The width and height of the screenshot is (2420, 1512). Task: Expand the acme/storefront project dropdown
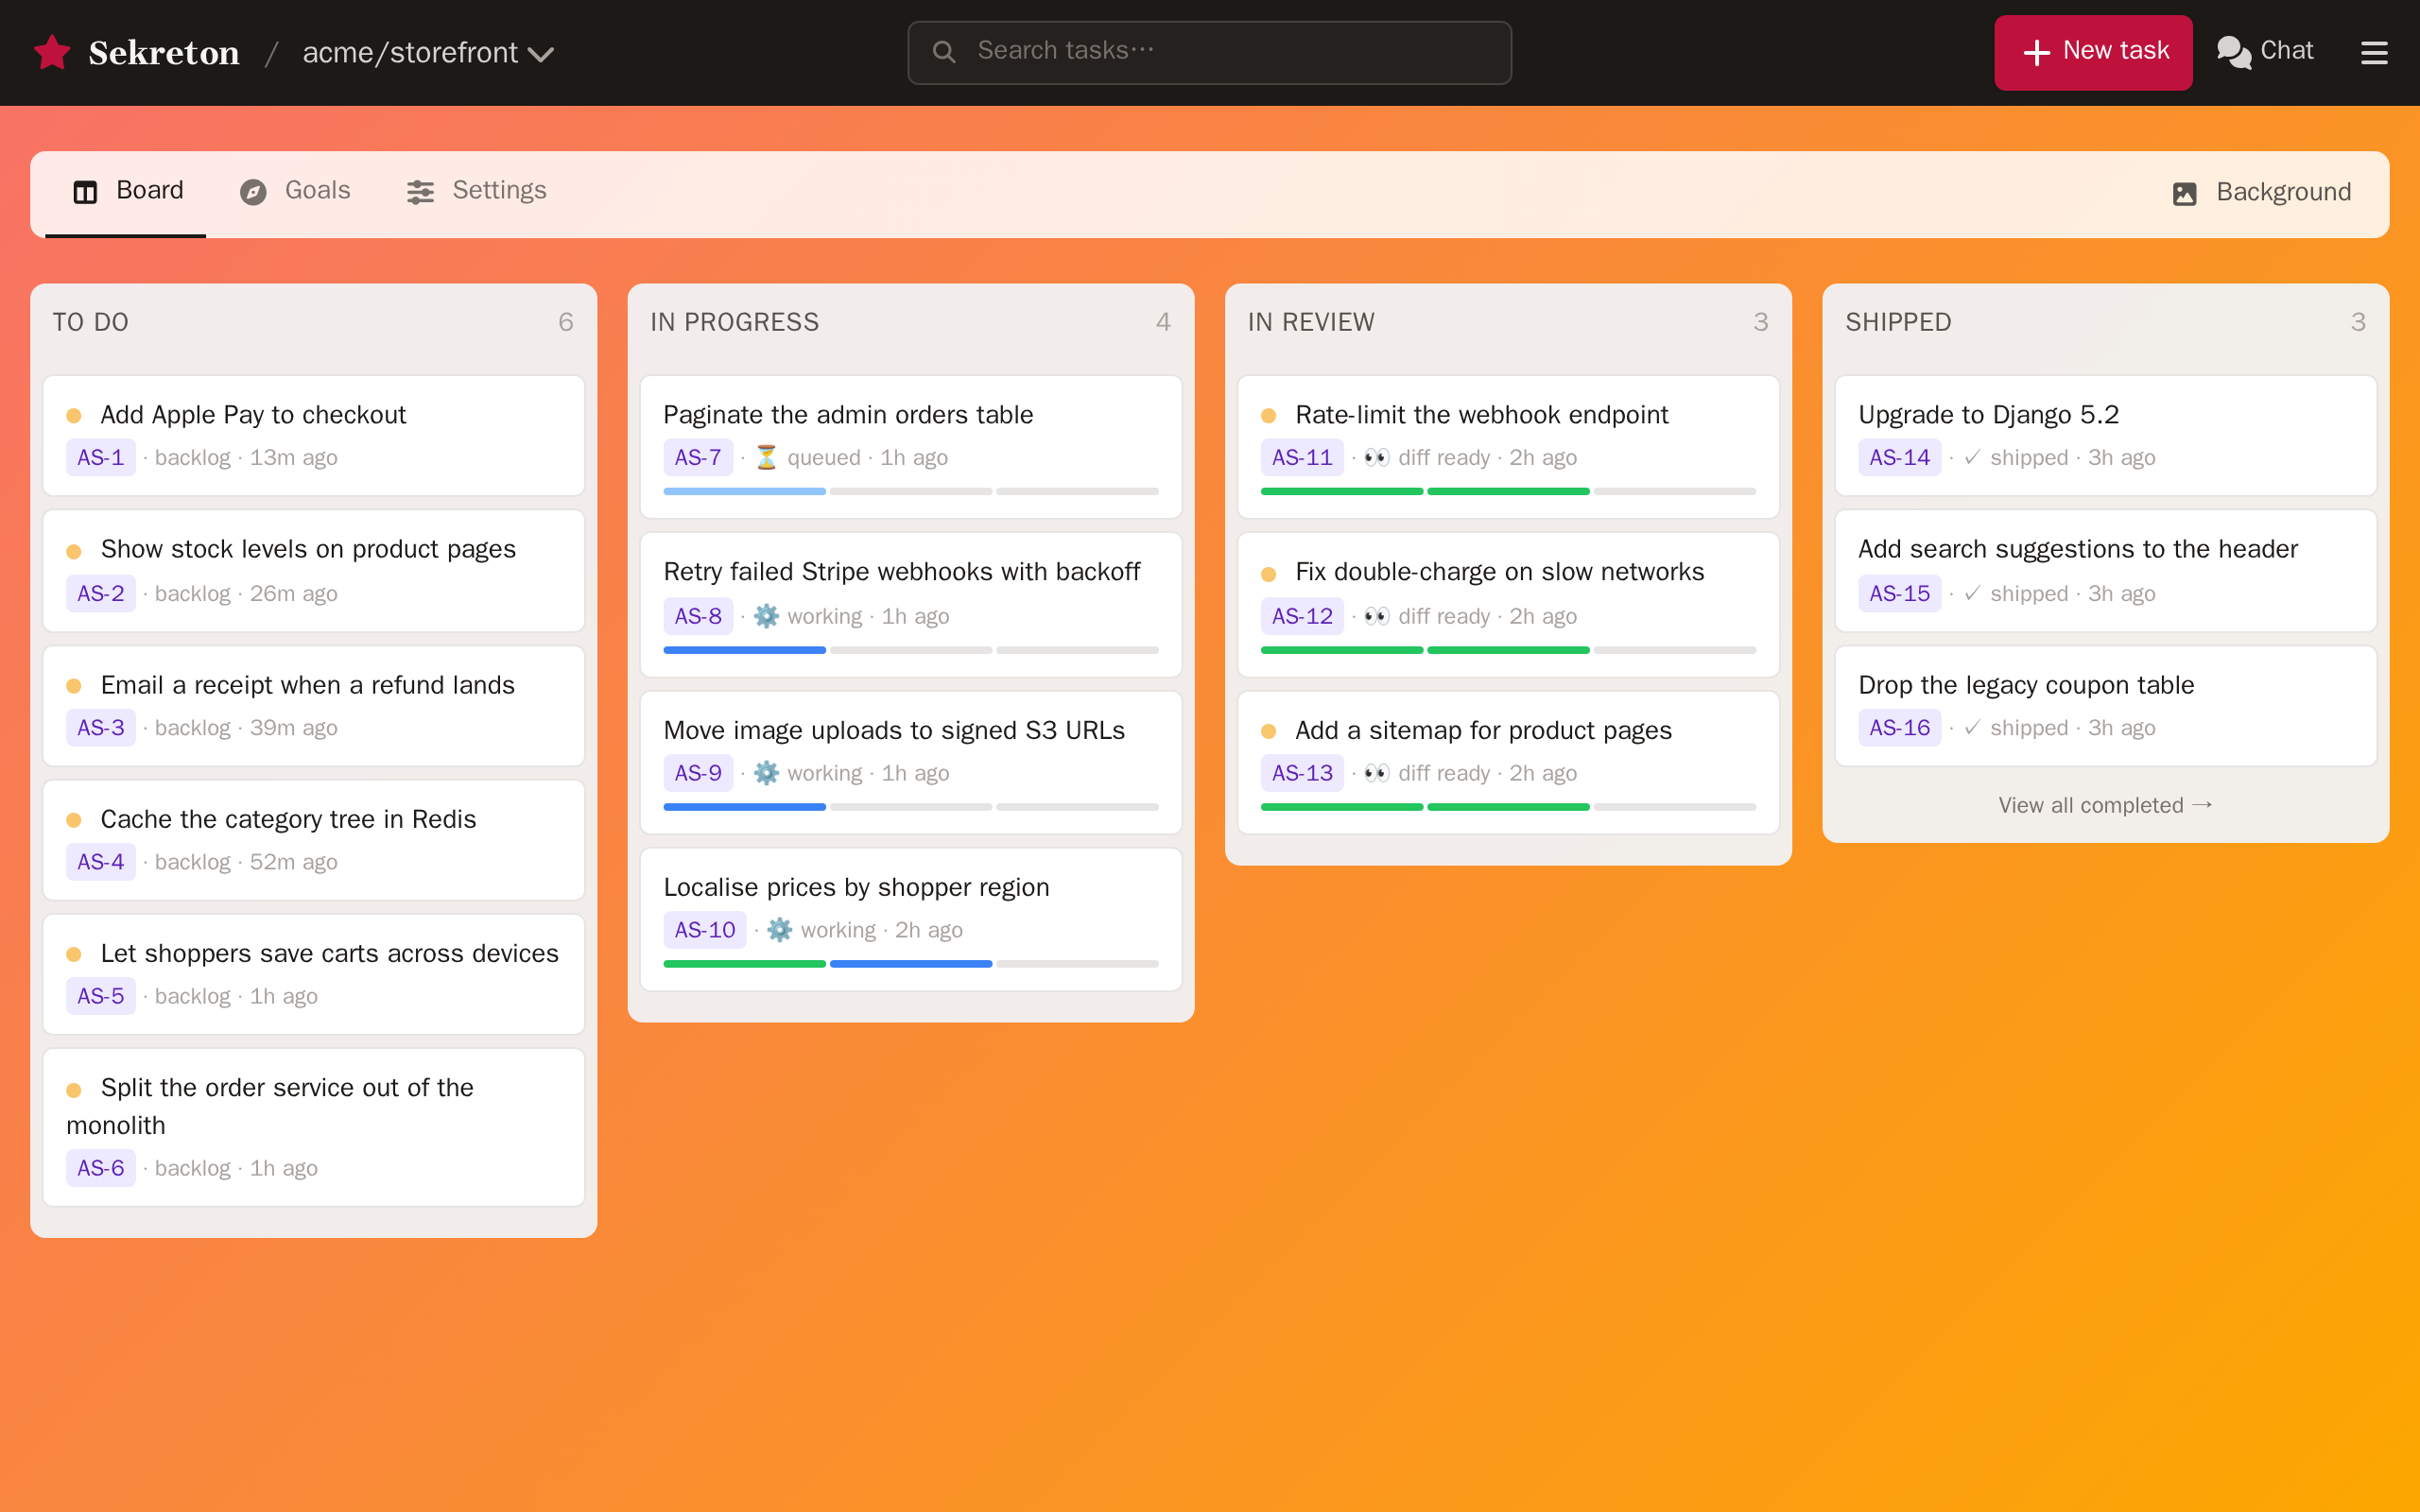point(428,52)
